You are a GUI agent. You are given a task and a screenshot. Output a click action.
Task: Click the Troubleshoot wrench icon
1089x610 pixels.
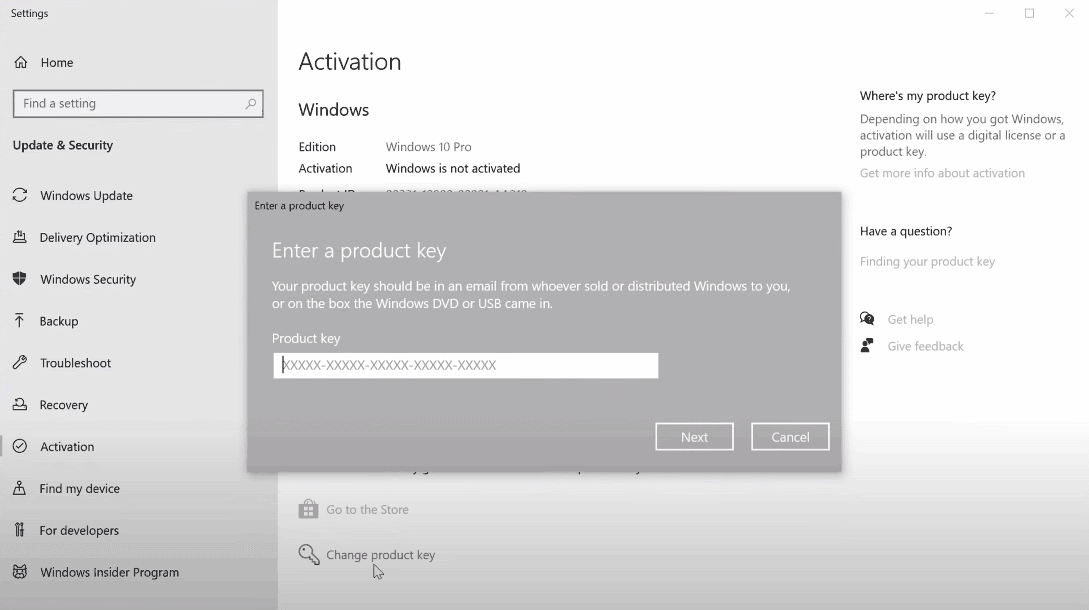pos(20,363)
